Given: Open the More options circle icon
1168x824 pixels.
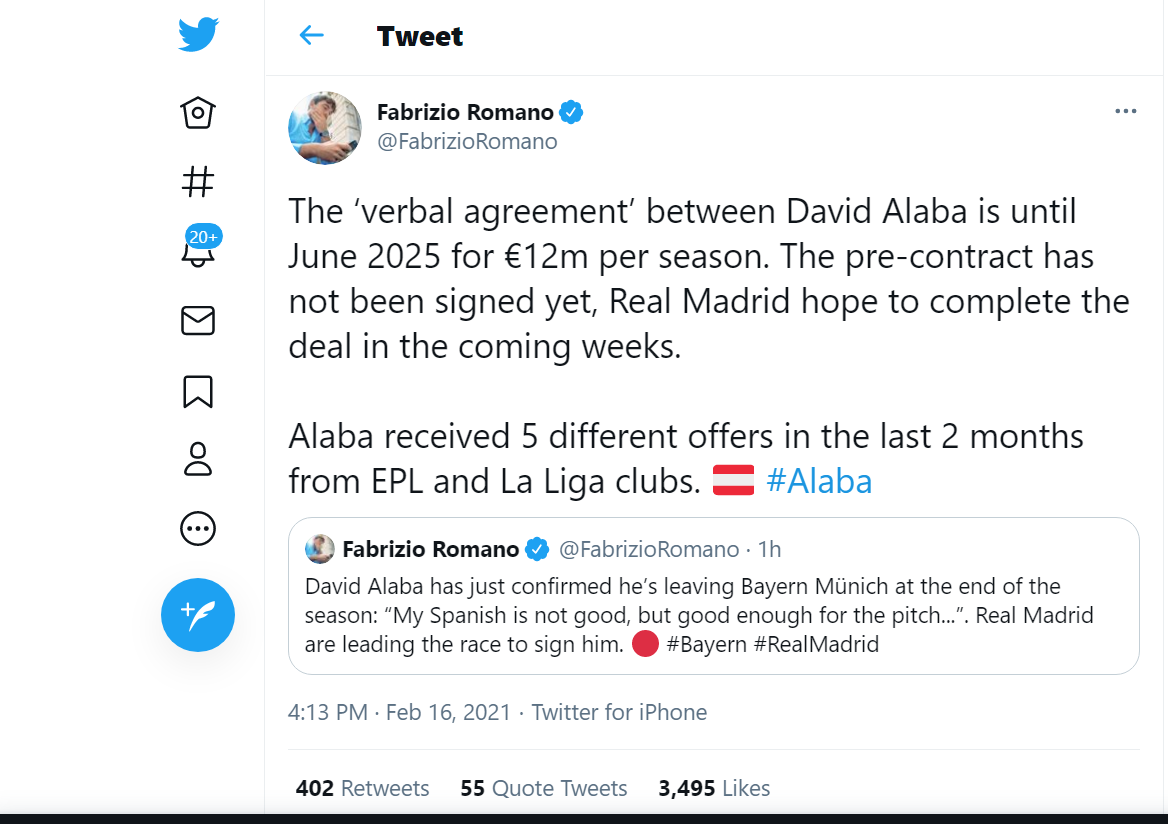Looking at the screenshot, I should pyautogui.click(x=197, y=528).
